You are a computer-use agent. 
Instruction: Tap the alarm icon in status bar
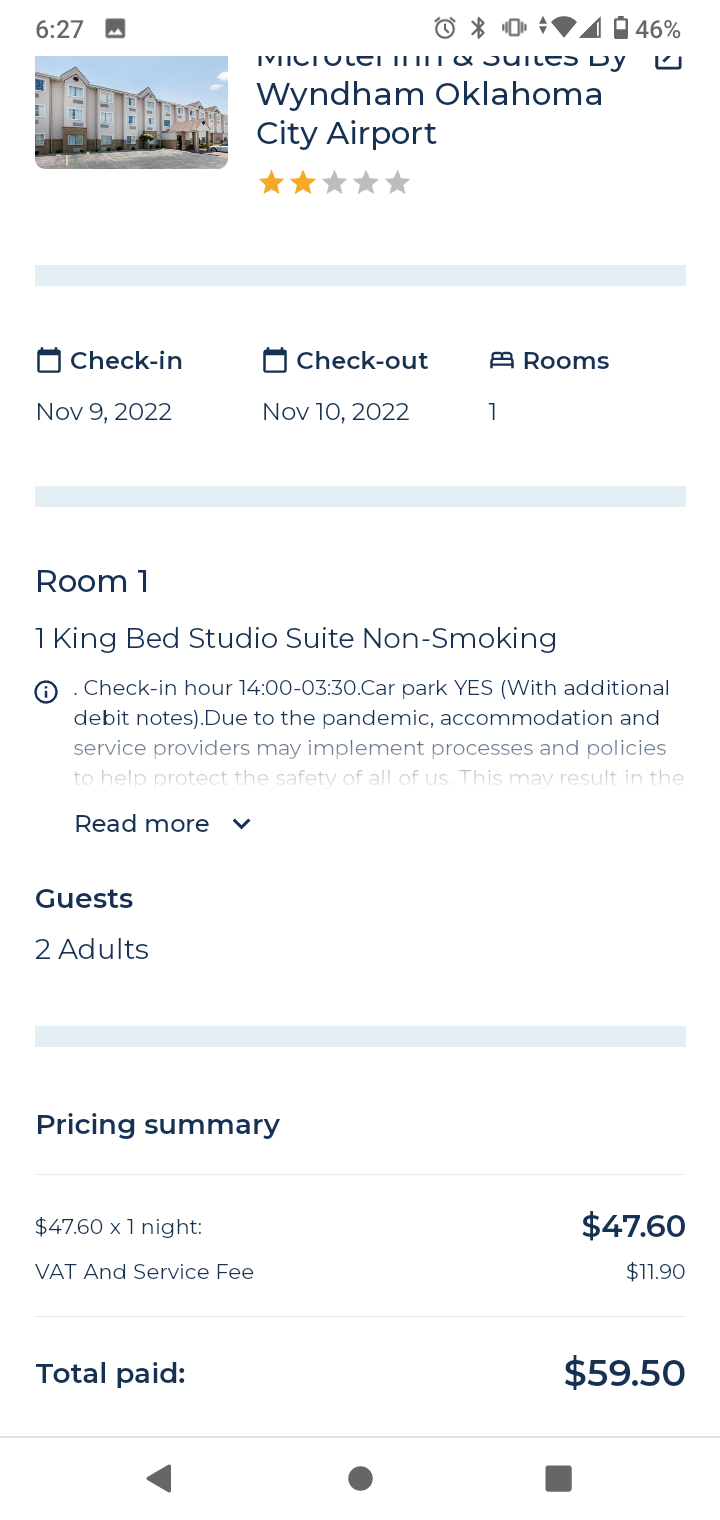(x=445, y=28)
